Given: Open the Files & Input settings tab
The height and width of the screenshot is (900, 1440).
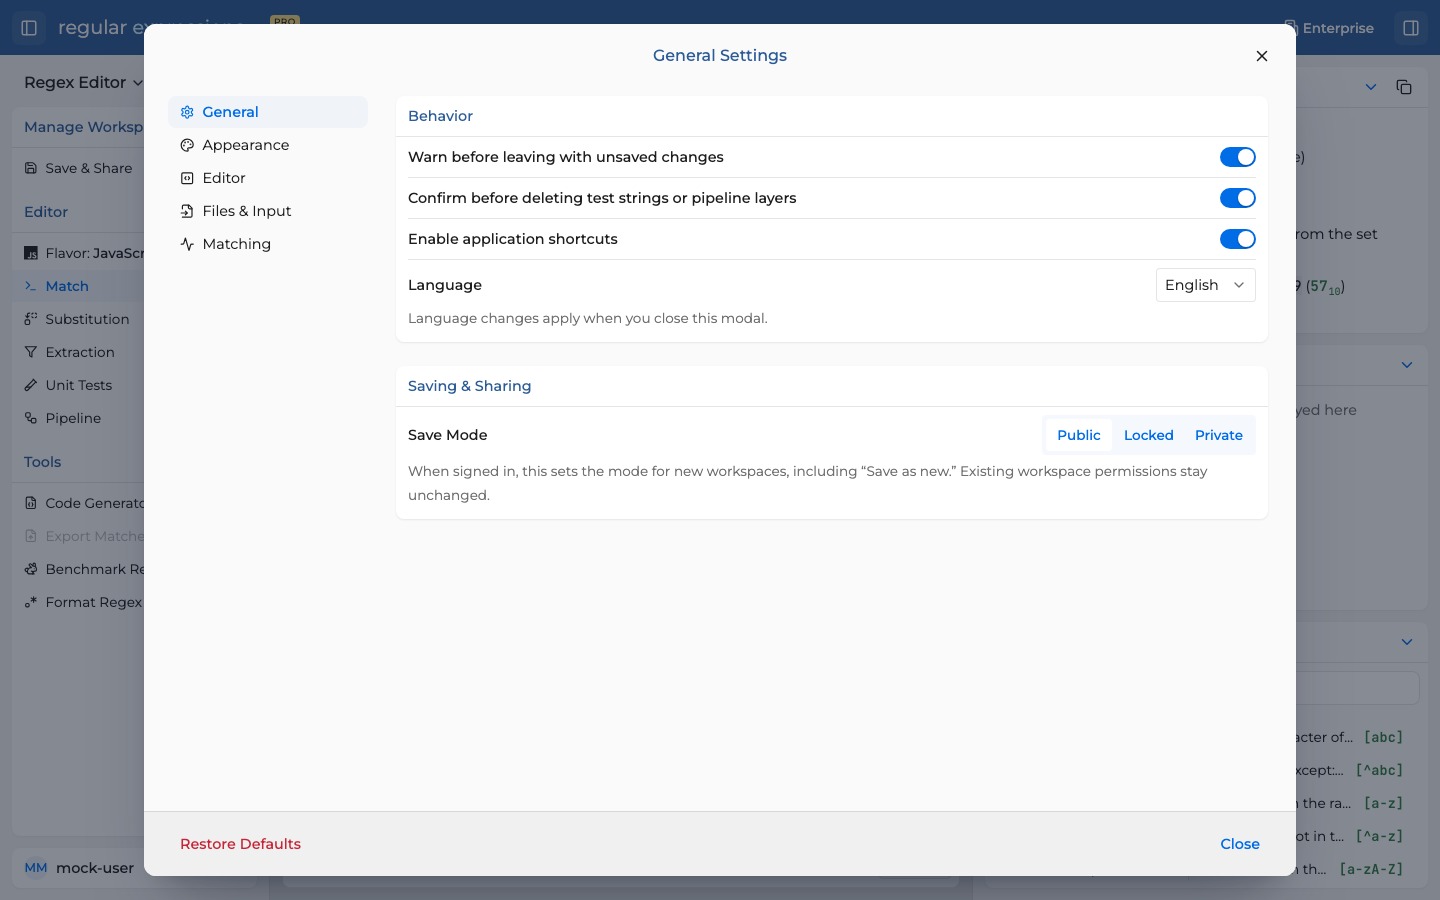Looking at the screenshot, I should [x=268, y=211].
